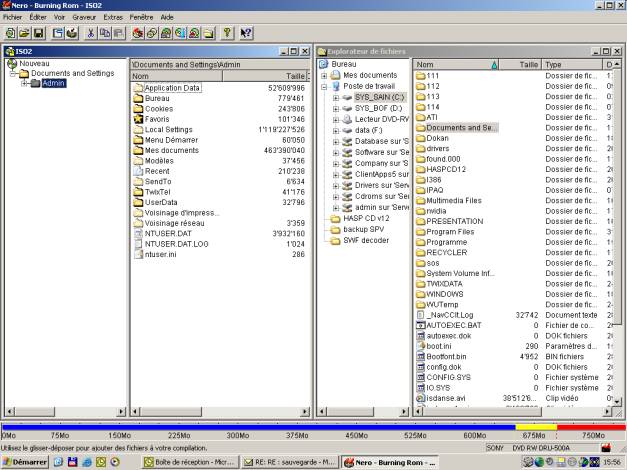
Task: Open the file browser toolbar folder icon
Action: coord(209,33)
